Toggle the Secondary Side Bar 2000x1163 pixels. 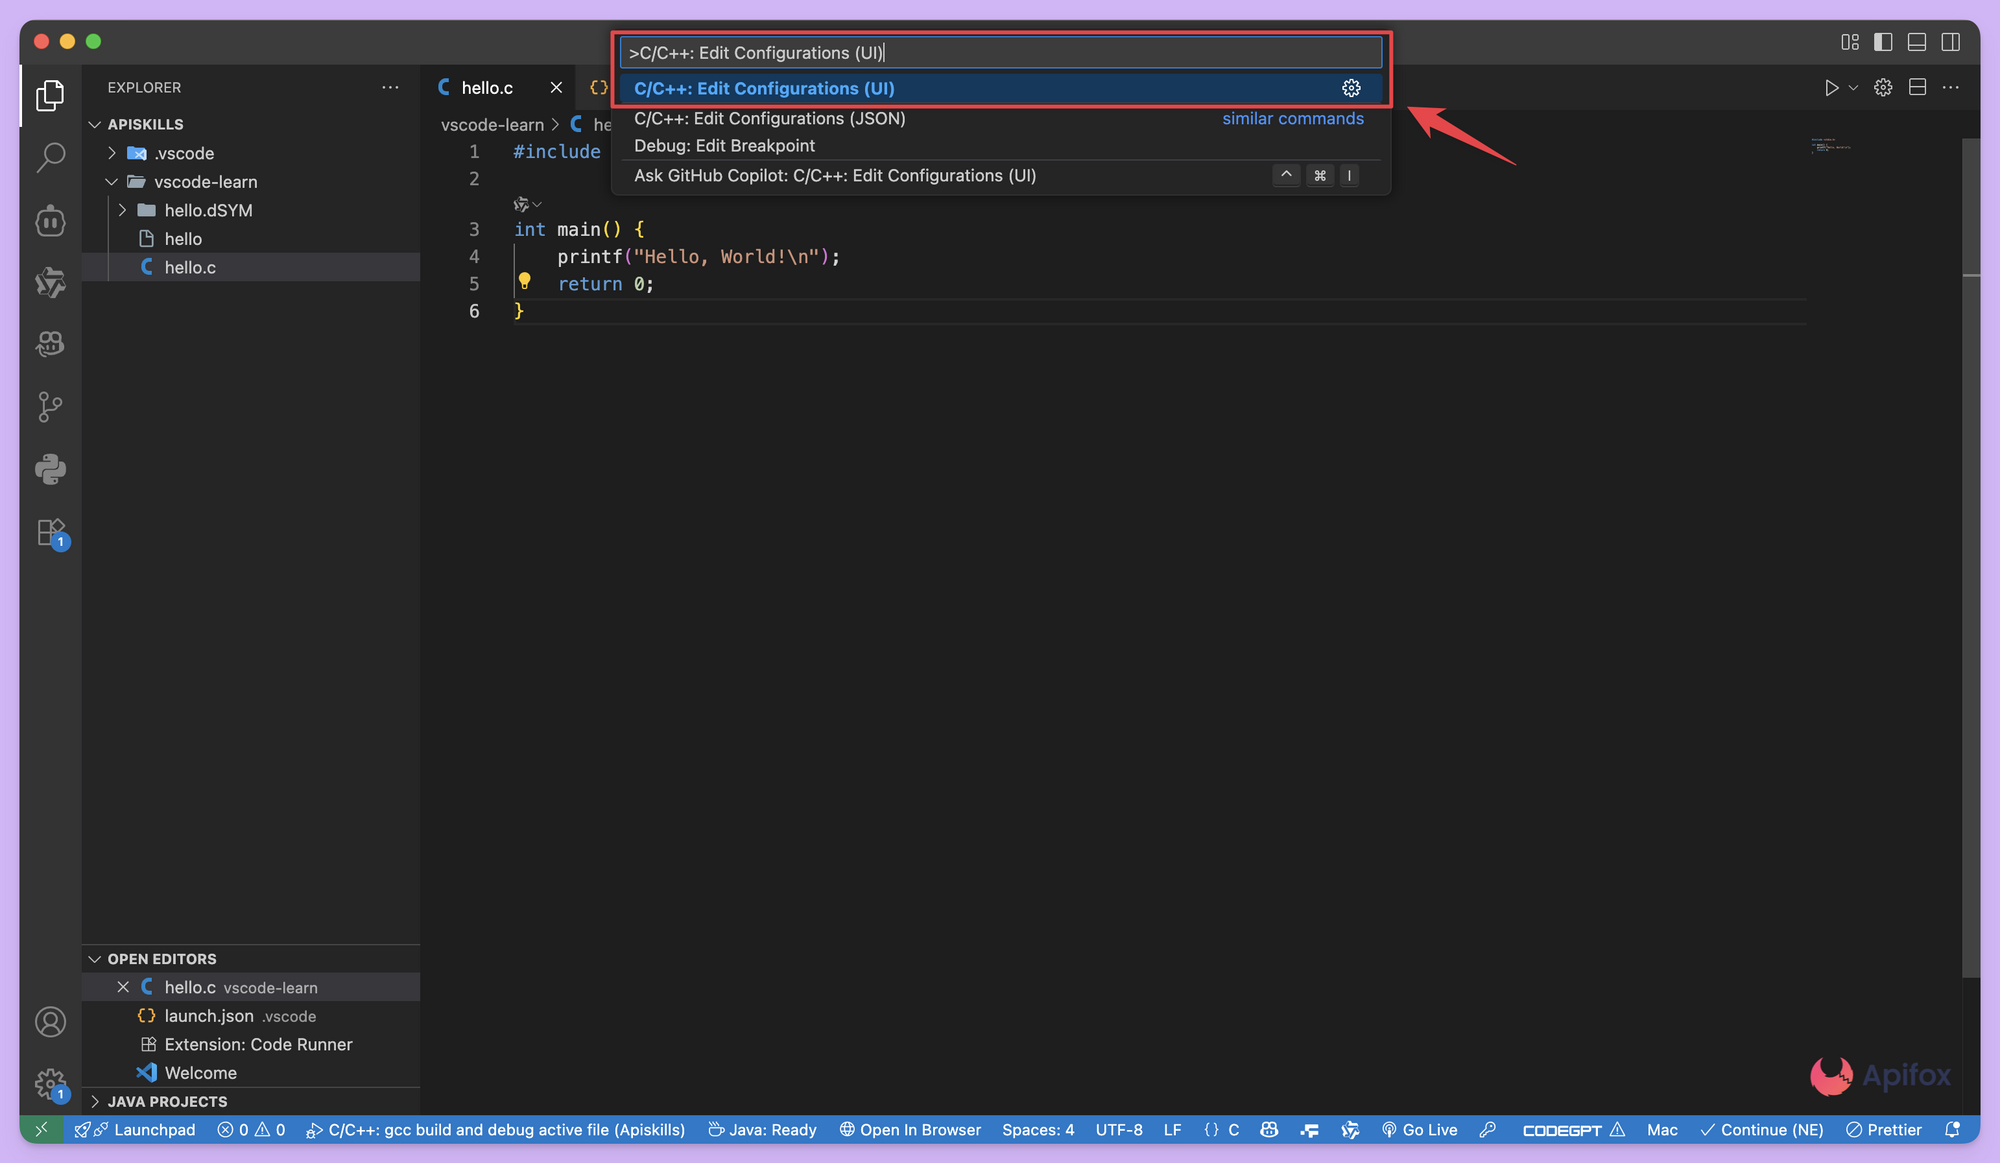click(1951, 41)
